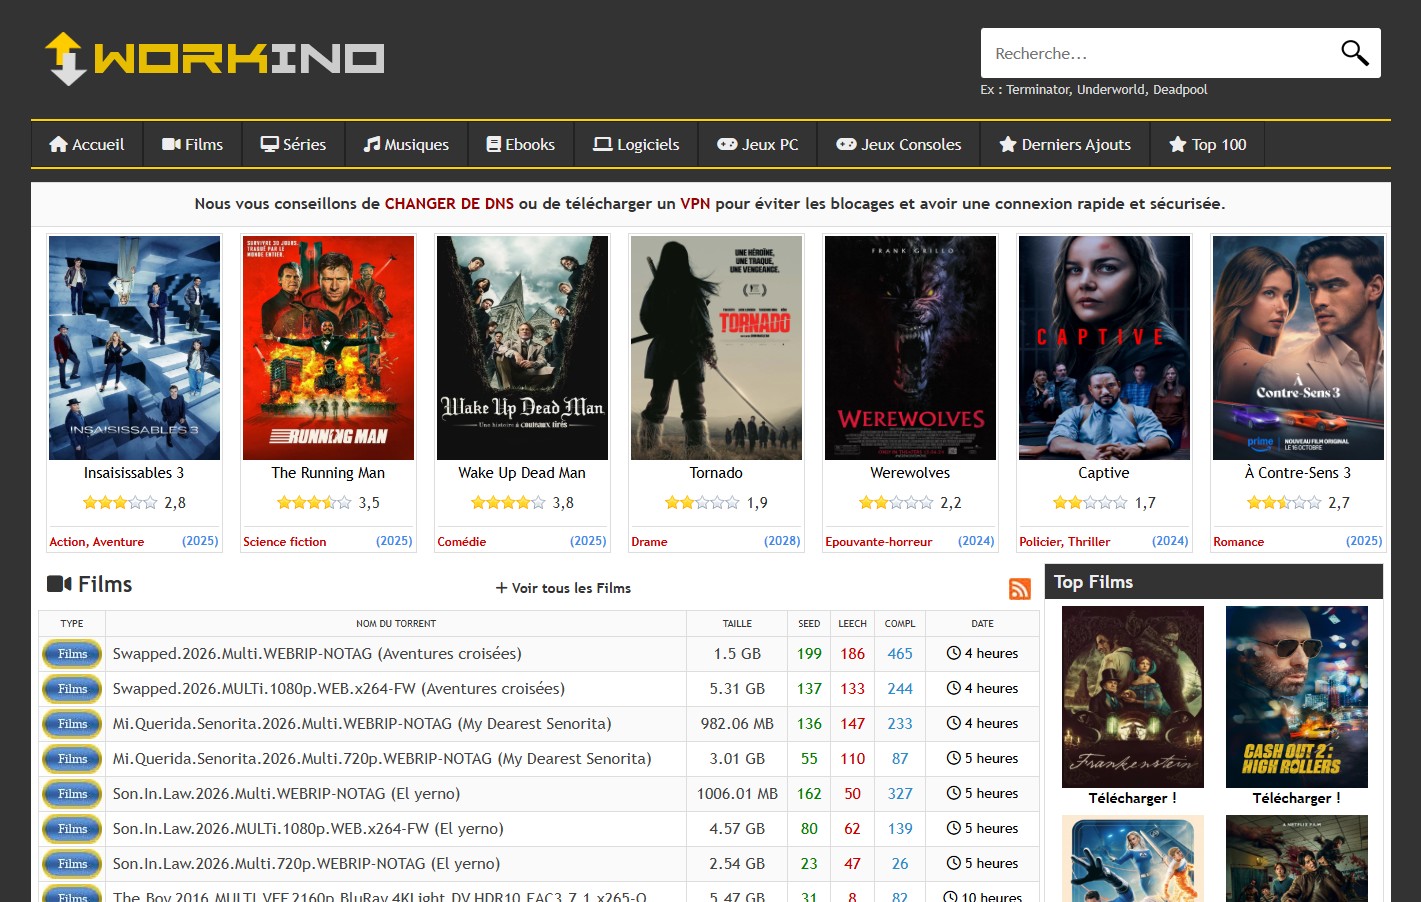Image resolution: width=1421 pixels, height=902 pixels.
Task: Open the Captive movie poster
Action: 1104,348
